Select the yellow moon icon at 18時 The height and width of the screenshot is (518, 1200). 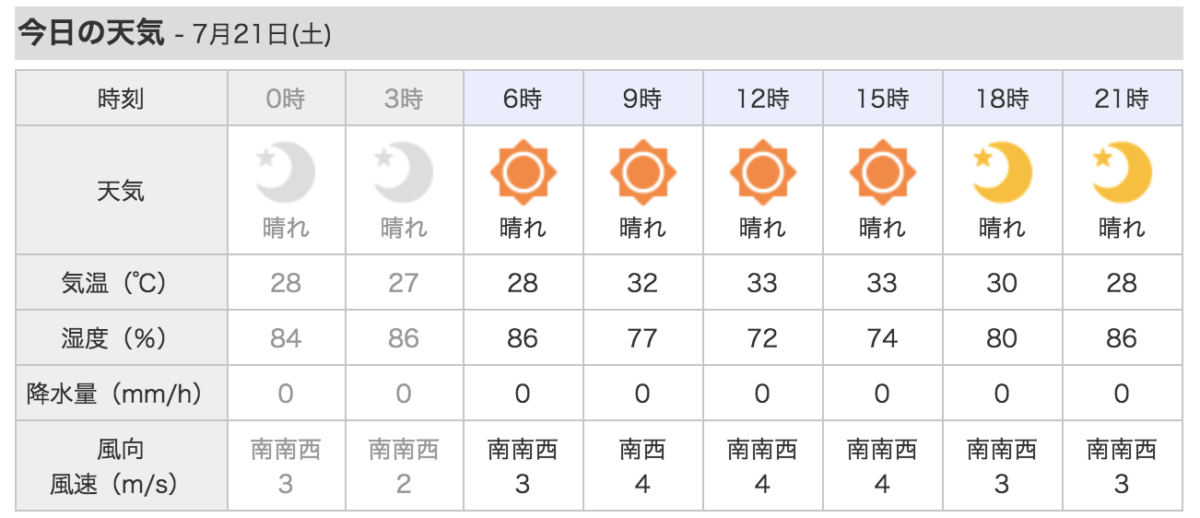click(1002, 174)
